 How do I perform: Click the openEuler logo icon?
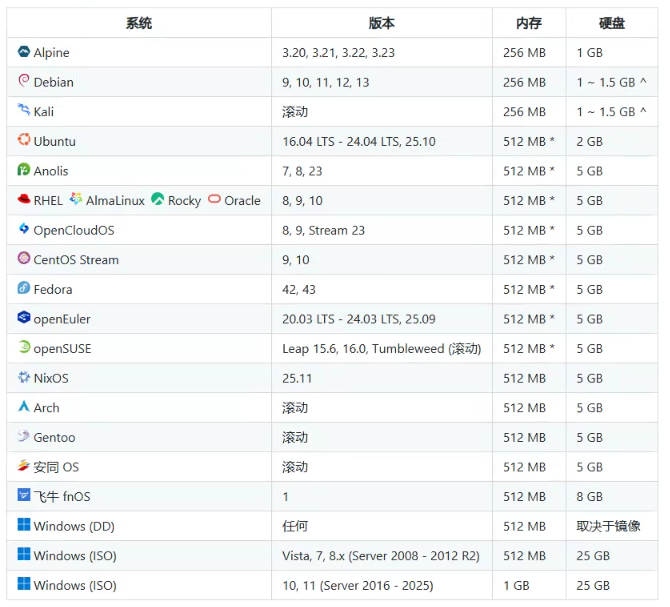click(24, 318)
